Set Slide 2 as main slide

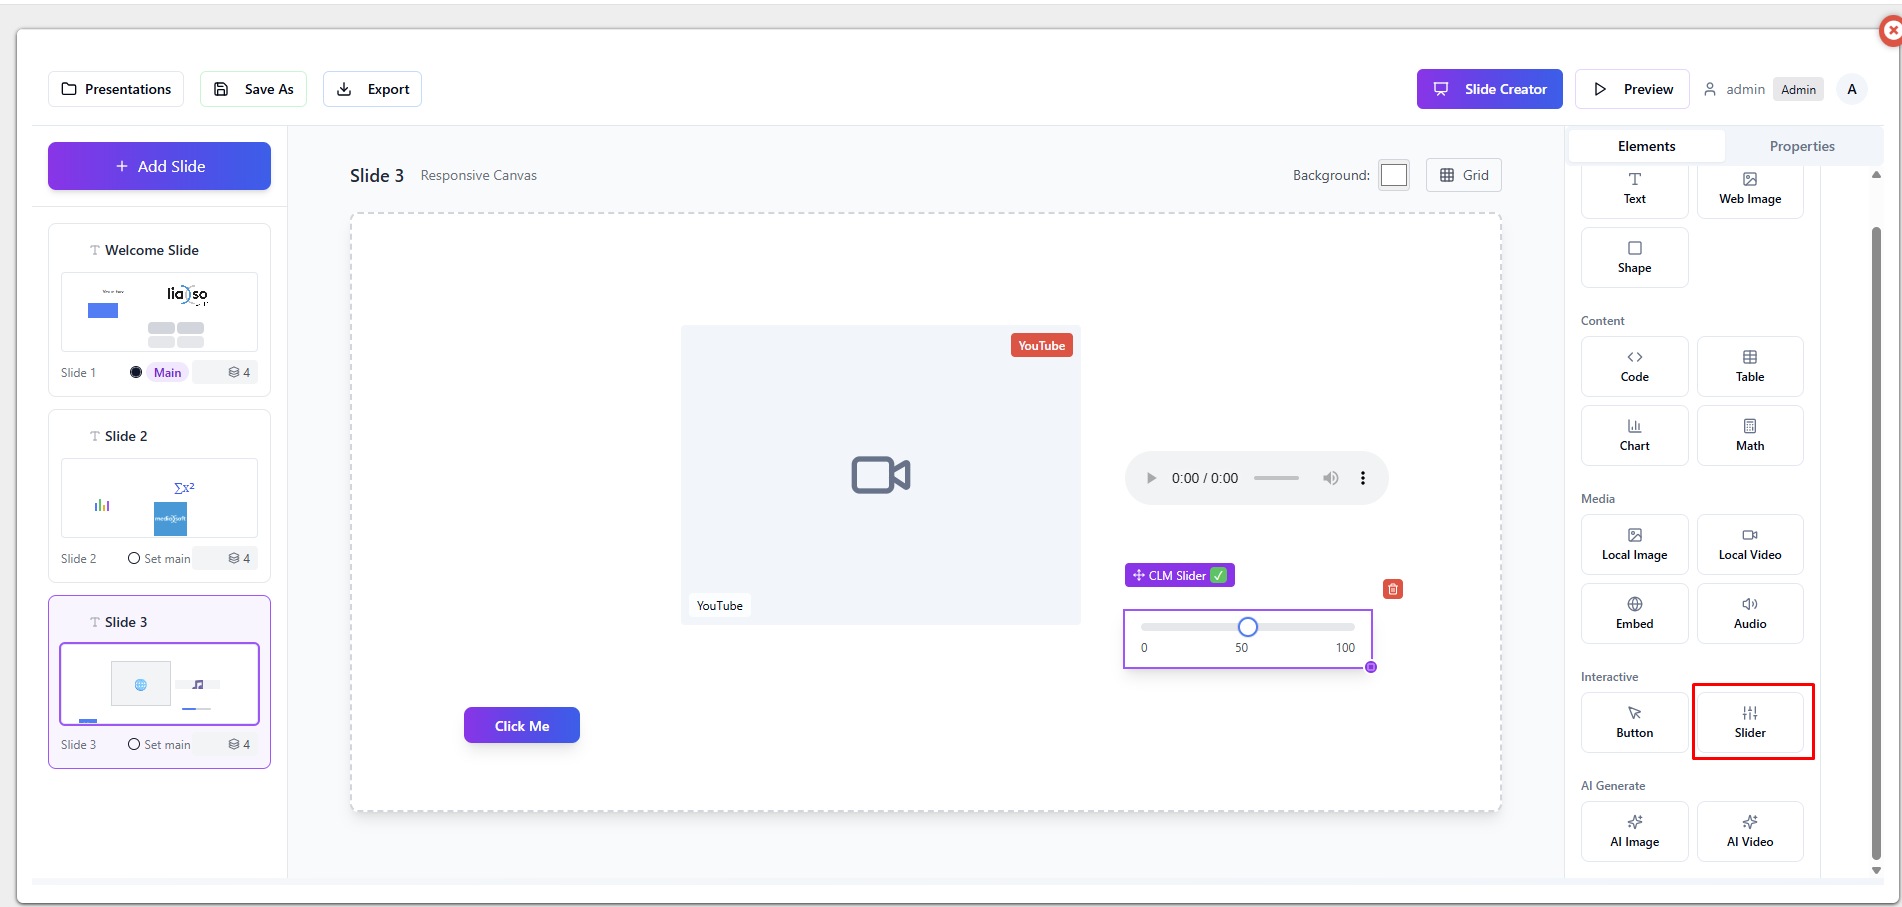click(159, 559)
